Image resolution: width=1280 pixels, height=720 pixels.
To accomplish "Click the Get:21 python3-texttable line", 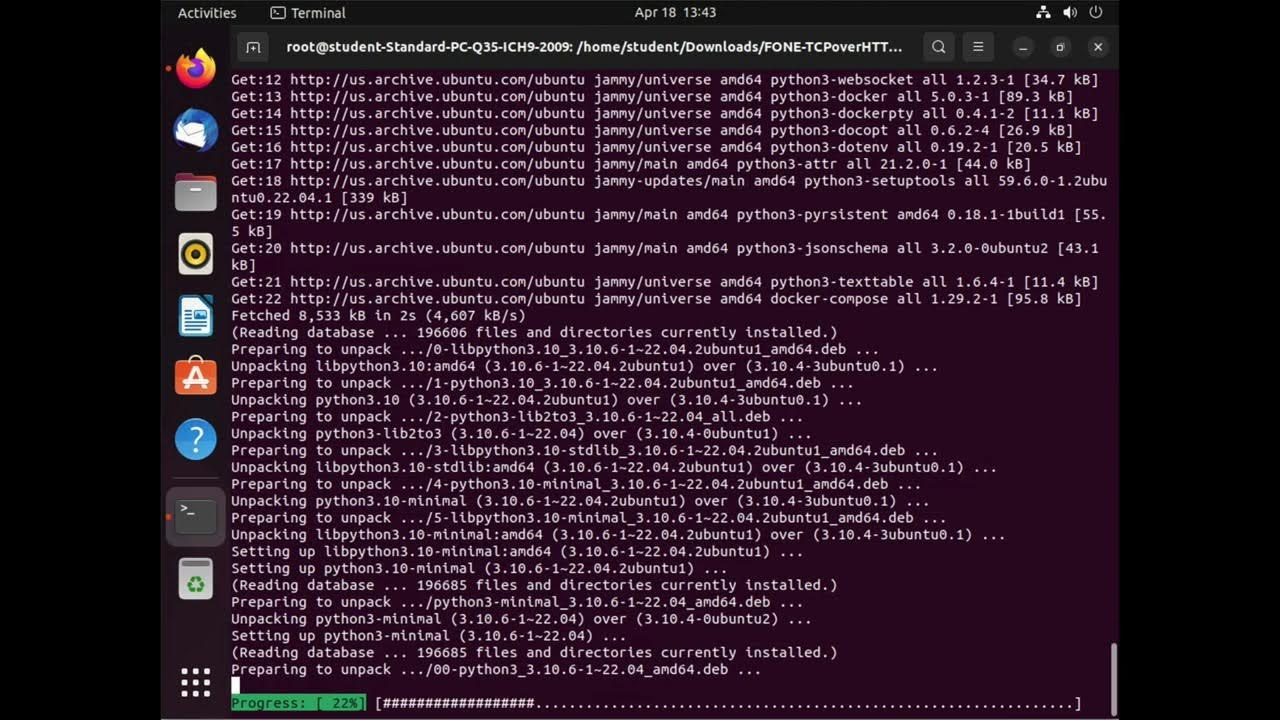I will [x=665, y=282].
